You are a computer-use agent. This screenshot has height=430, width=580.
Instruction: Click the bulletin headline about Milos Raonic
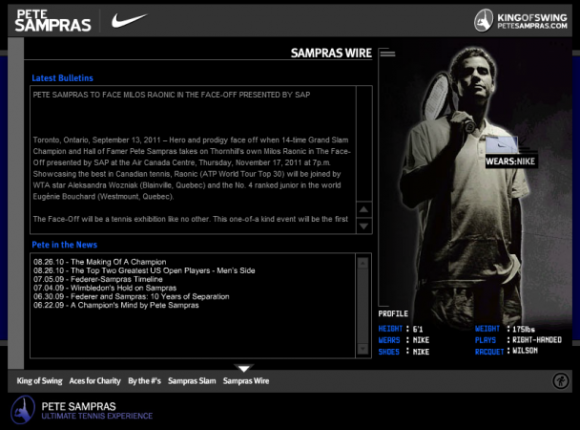171,95
